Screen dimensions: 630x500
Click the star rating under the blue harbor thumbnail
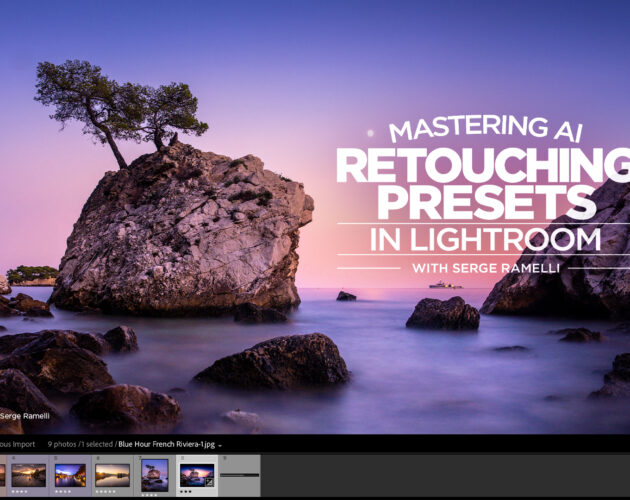tap(65, 492)
